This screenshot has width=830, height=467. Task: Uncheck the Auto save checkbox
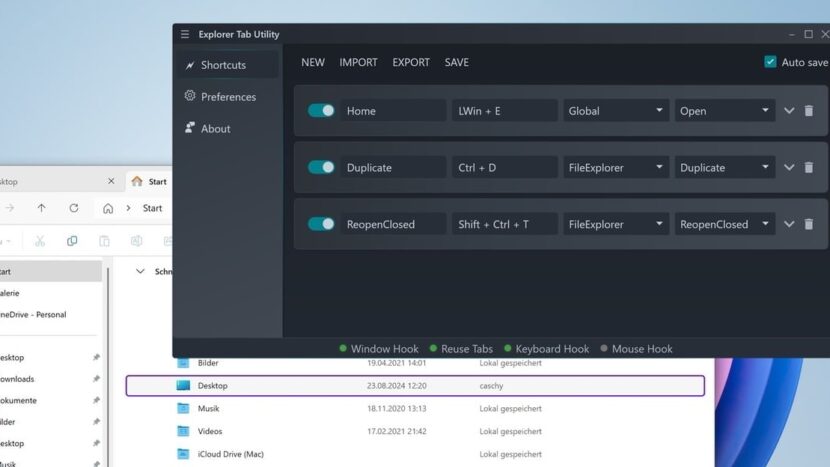click(x=770, y=62)
